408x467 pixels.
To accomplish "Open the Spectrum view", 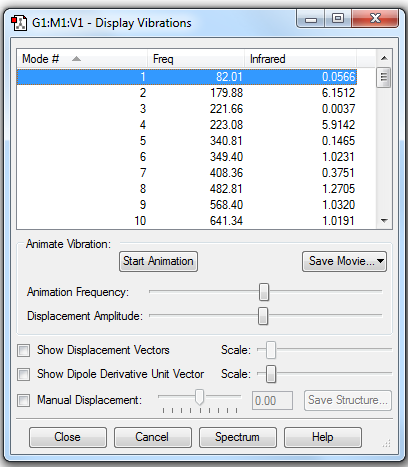I will coord(238,437).
